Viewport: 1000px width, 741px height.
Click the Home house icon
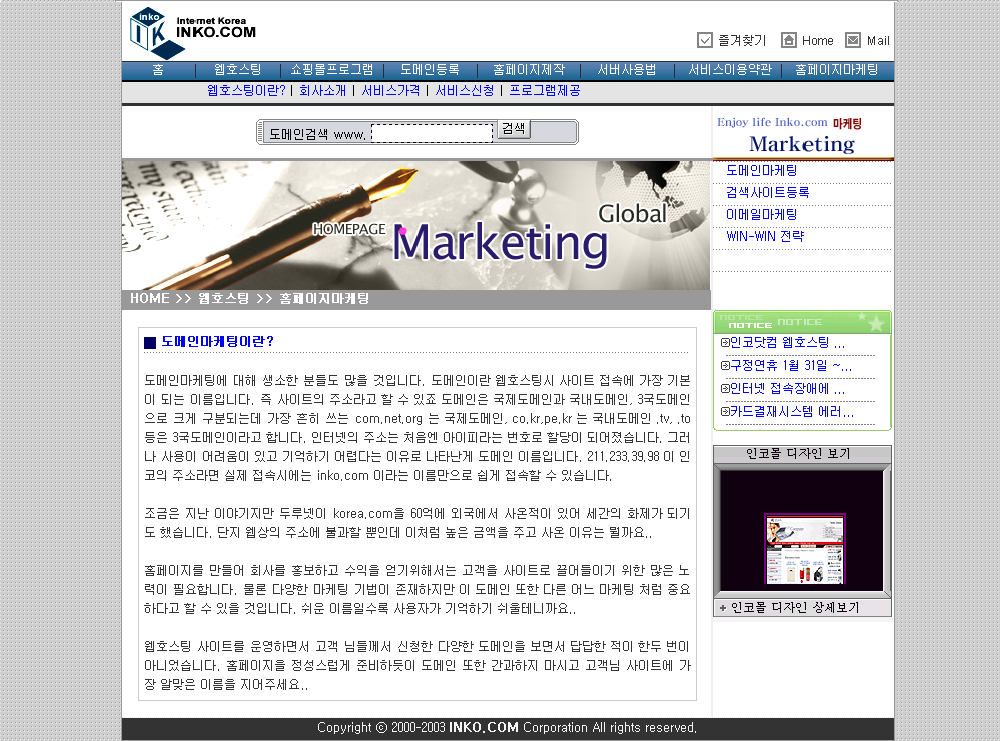789,40
